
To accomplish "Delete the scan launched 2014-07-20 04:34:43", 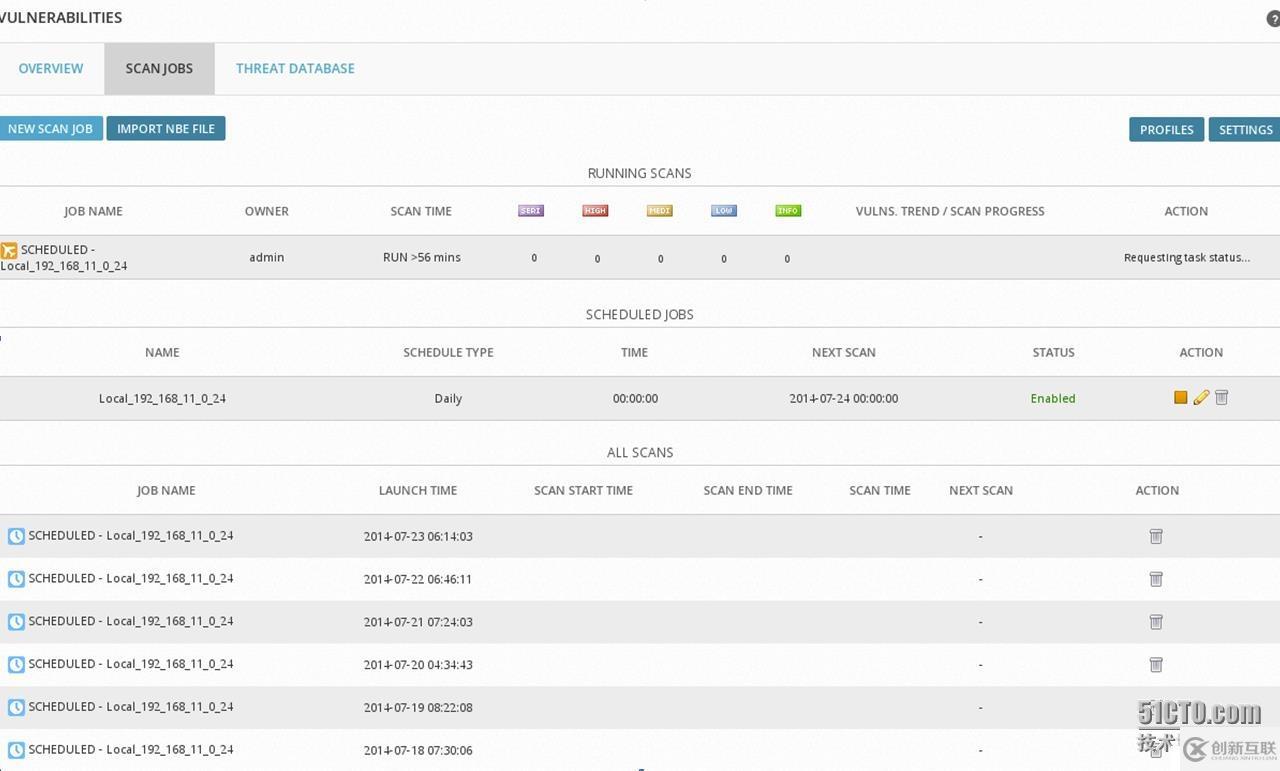I will [1156, 665].
